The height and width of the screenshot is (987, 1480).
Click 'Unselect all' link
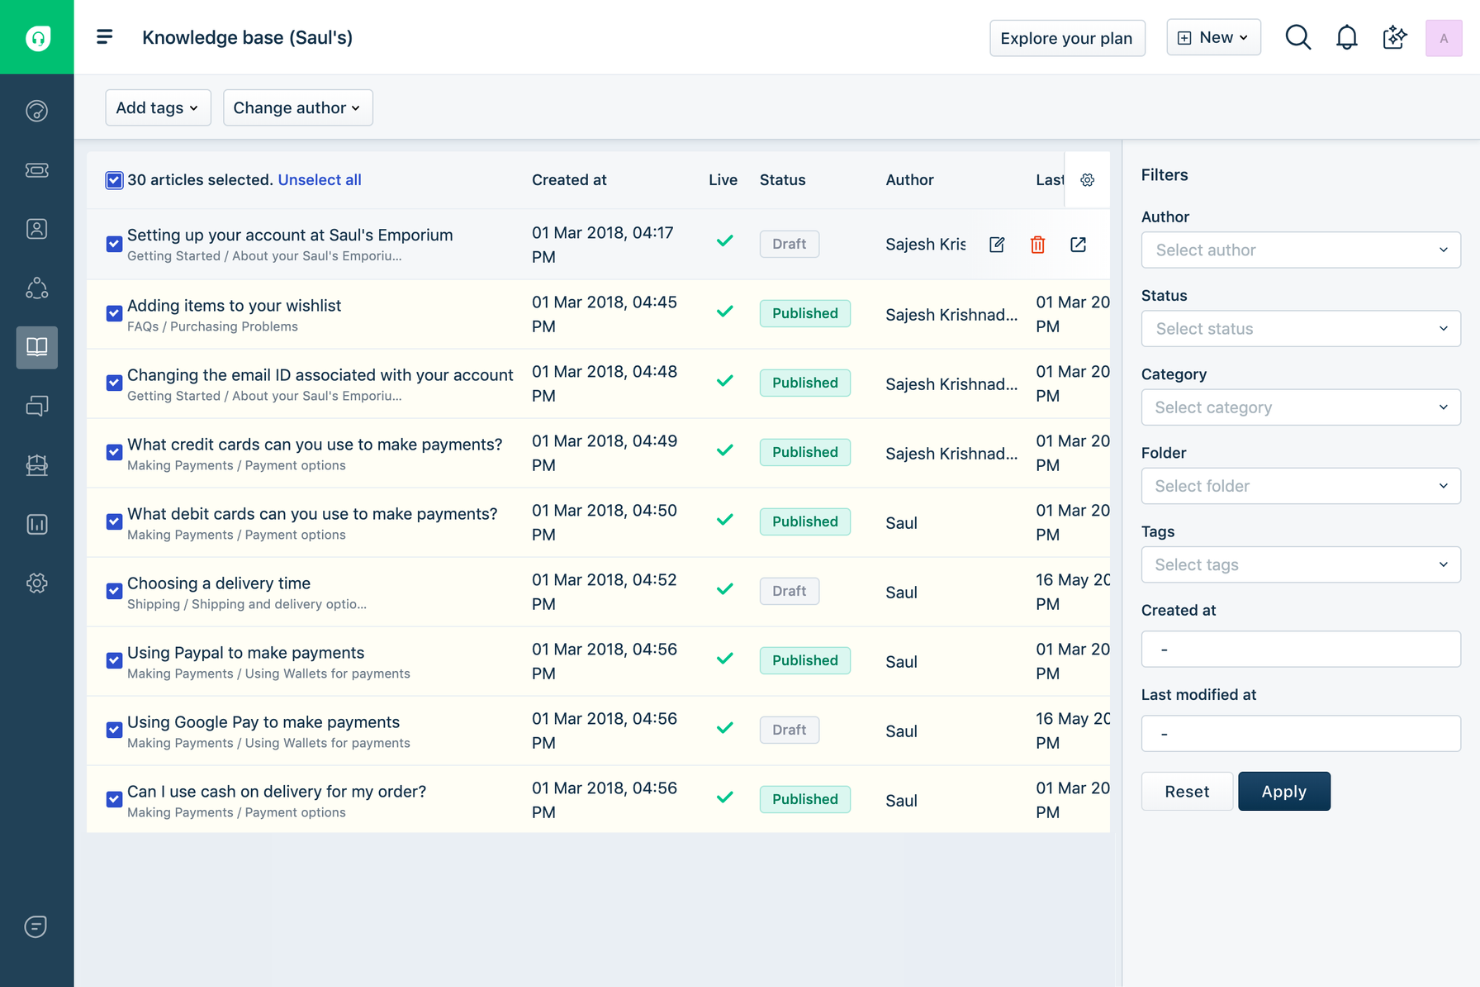319,180
